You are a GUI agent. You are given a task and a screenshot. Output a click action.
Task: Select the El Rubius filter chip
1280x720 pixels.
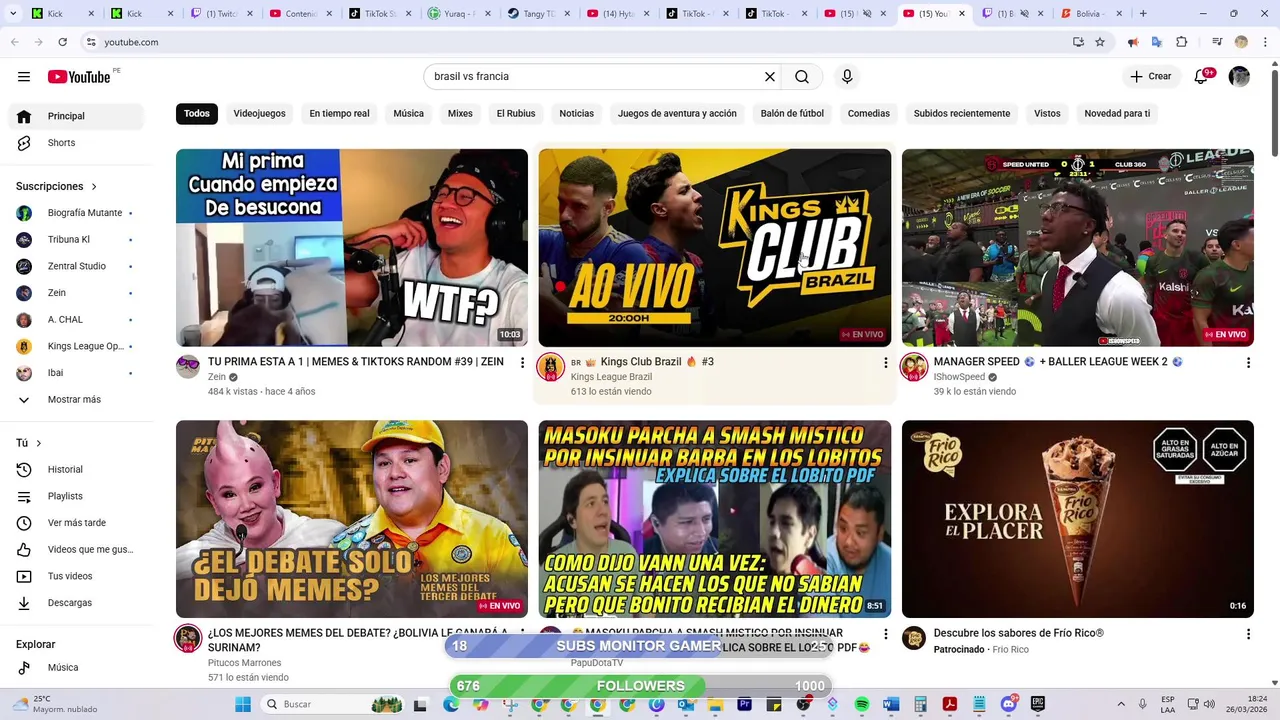click(516, 114)
